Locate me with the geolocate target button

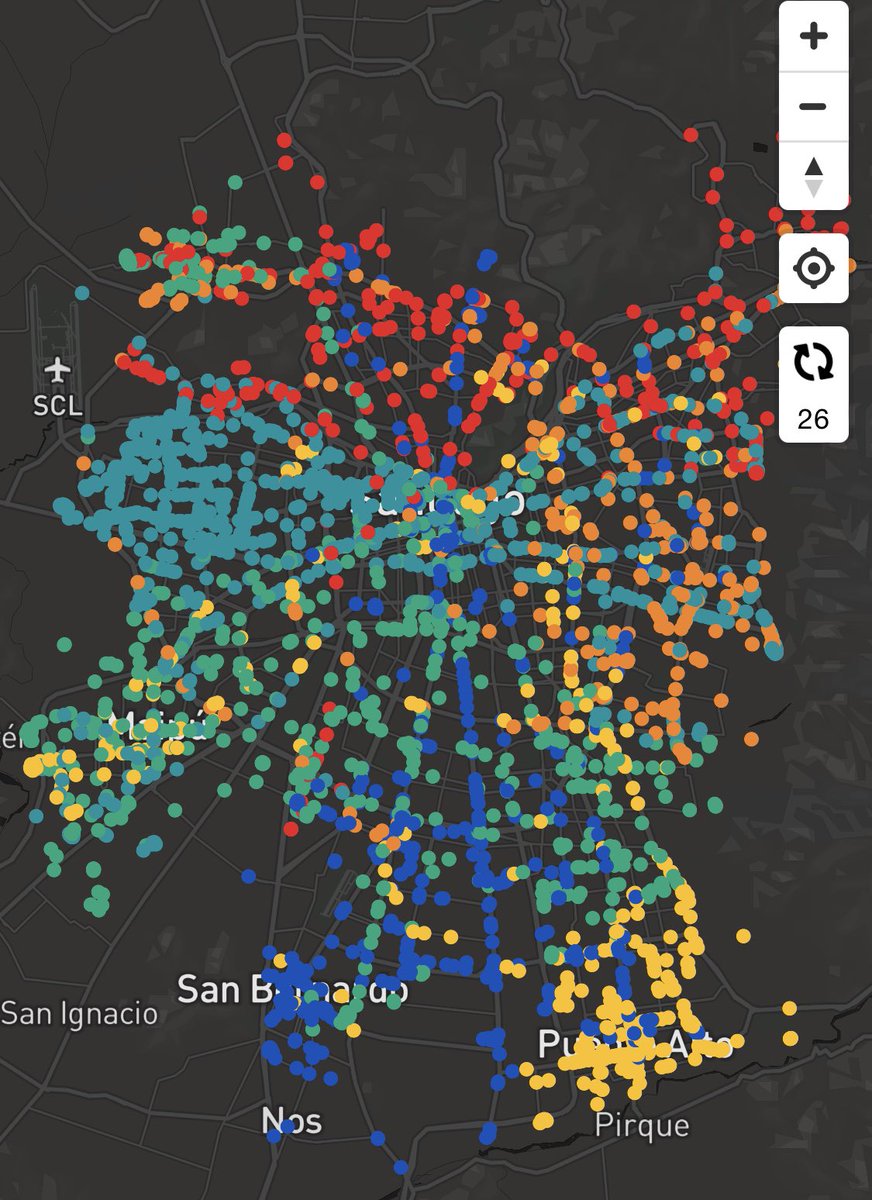tap(813, 268)
